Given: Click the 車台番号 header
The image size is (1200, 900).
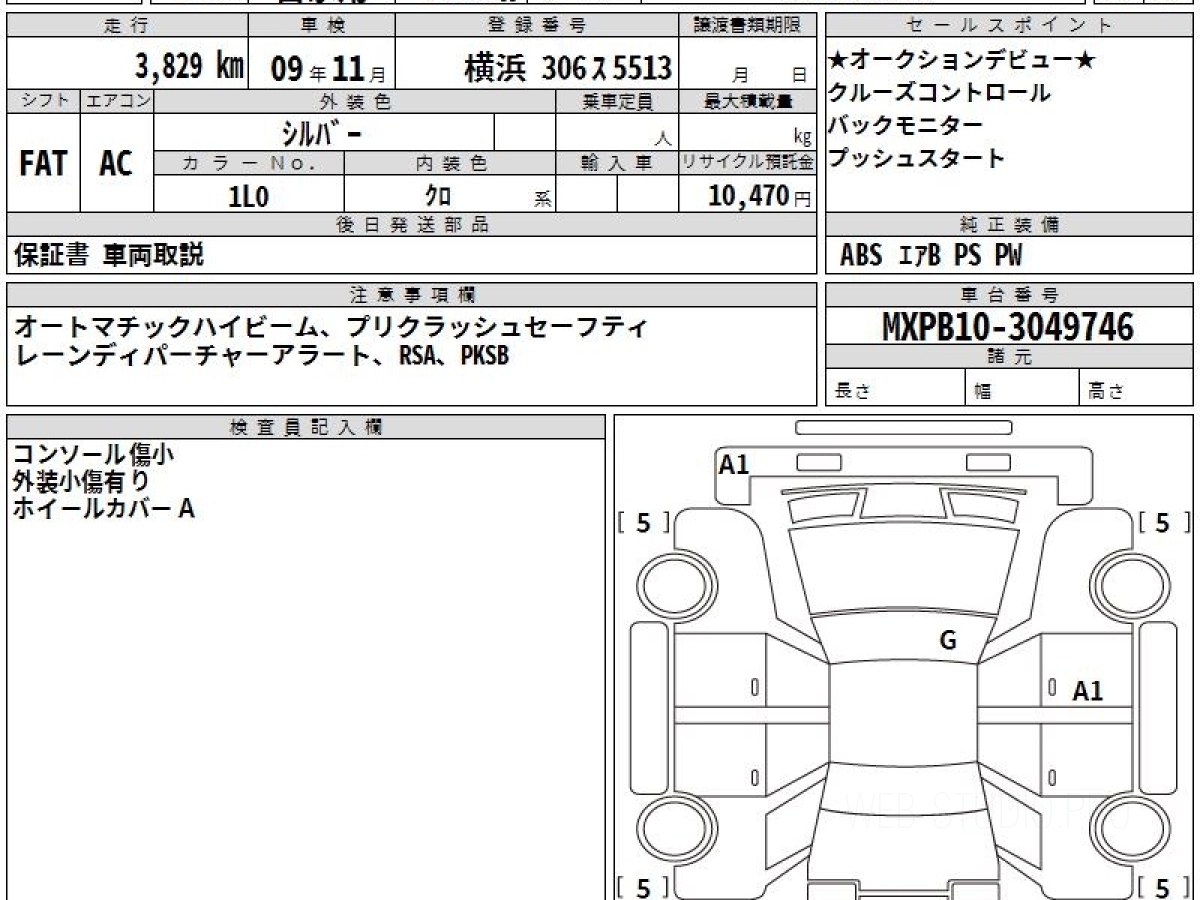Looking at the screenshot, I should click(x=1009, y=295).
